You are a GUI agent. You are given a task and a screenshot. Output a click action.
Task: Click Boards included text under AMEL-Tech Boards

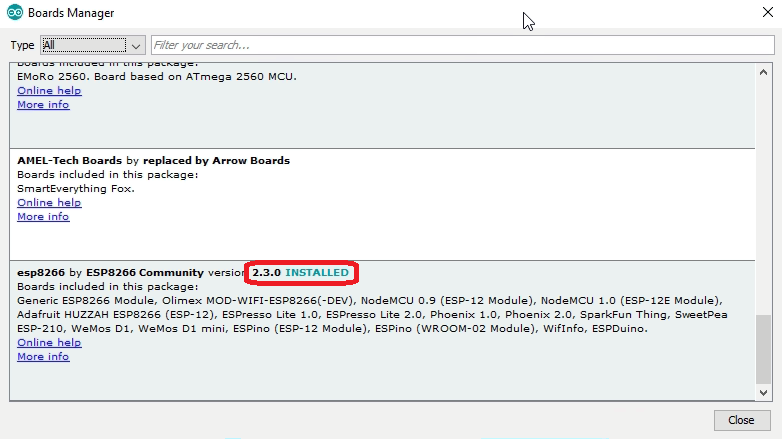click(108, 175)
